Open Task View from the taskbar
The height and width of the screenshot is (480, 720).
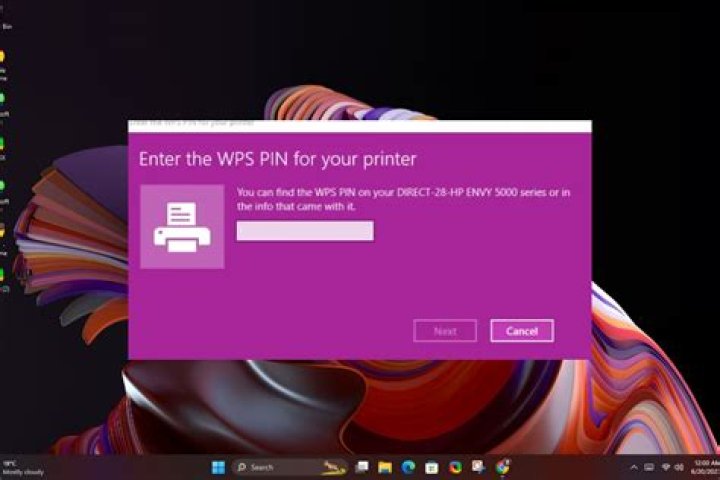click(362, 468)
